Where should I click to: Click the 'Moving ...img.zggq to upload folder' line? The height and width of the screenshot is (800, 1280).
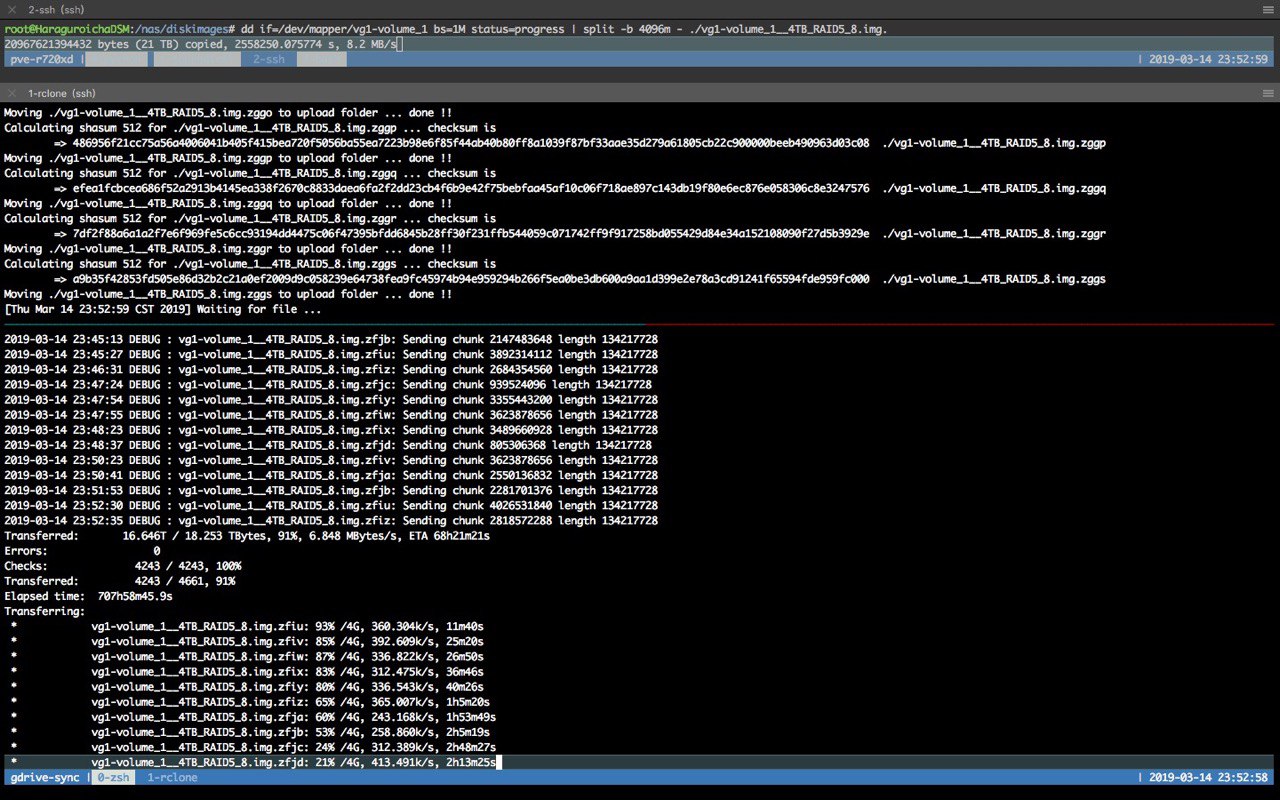[228, 203]
